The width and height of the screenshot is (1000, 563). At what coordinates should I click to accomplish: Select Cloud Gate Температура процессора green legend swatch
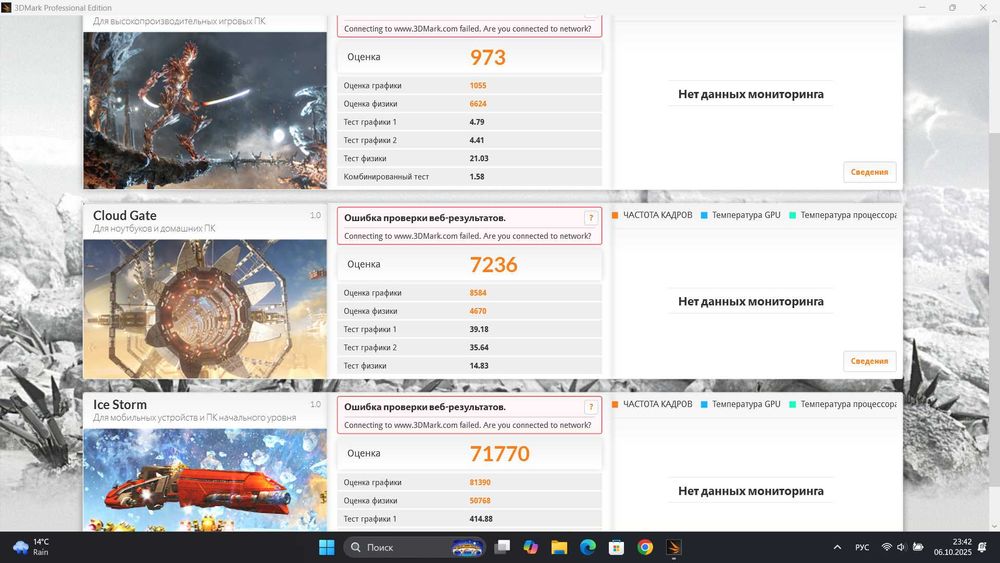[x=792, y=216]
